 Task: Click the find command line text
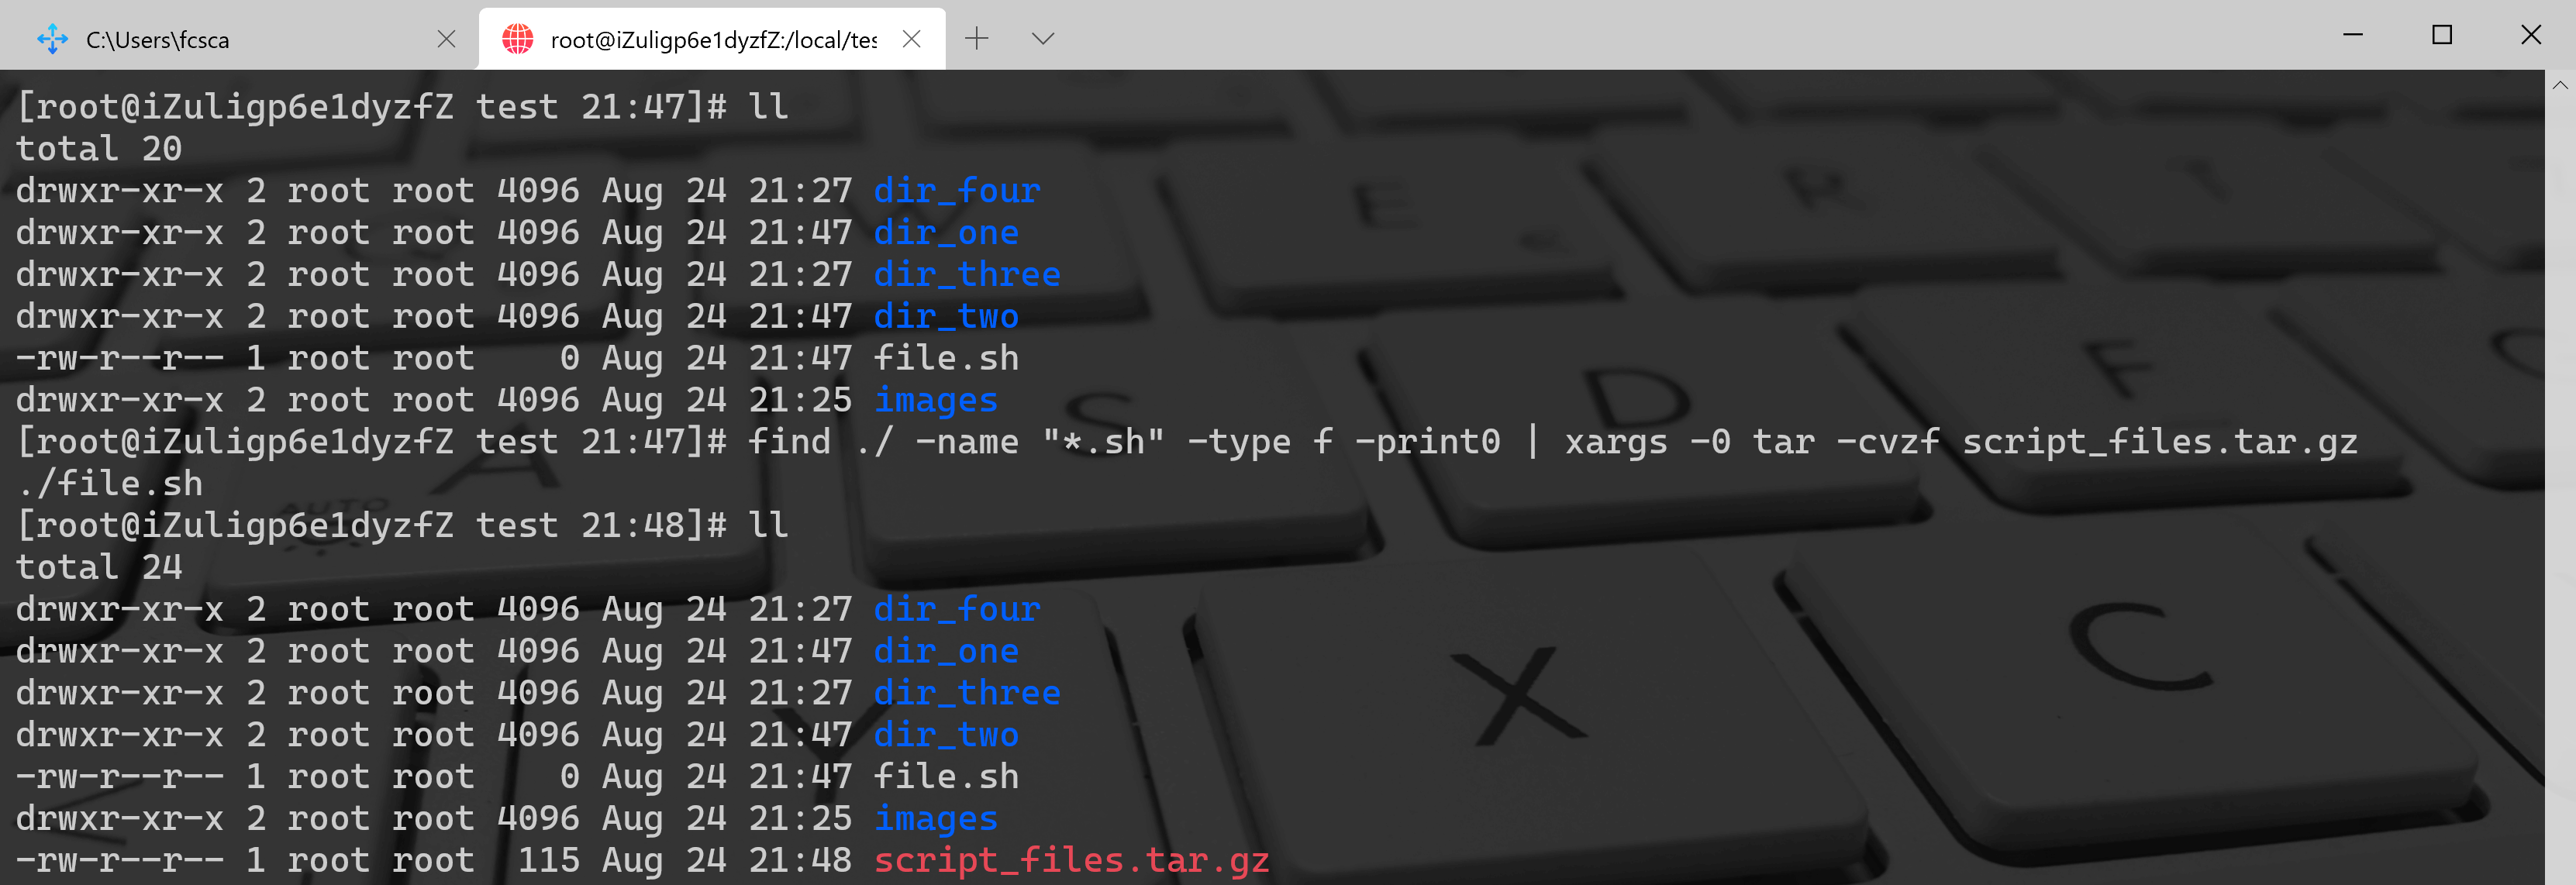[x=1550, y=441]
